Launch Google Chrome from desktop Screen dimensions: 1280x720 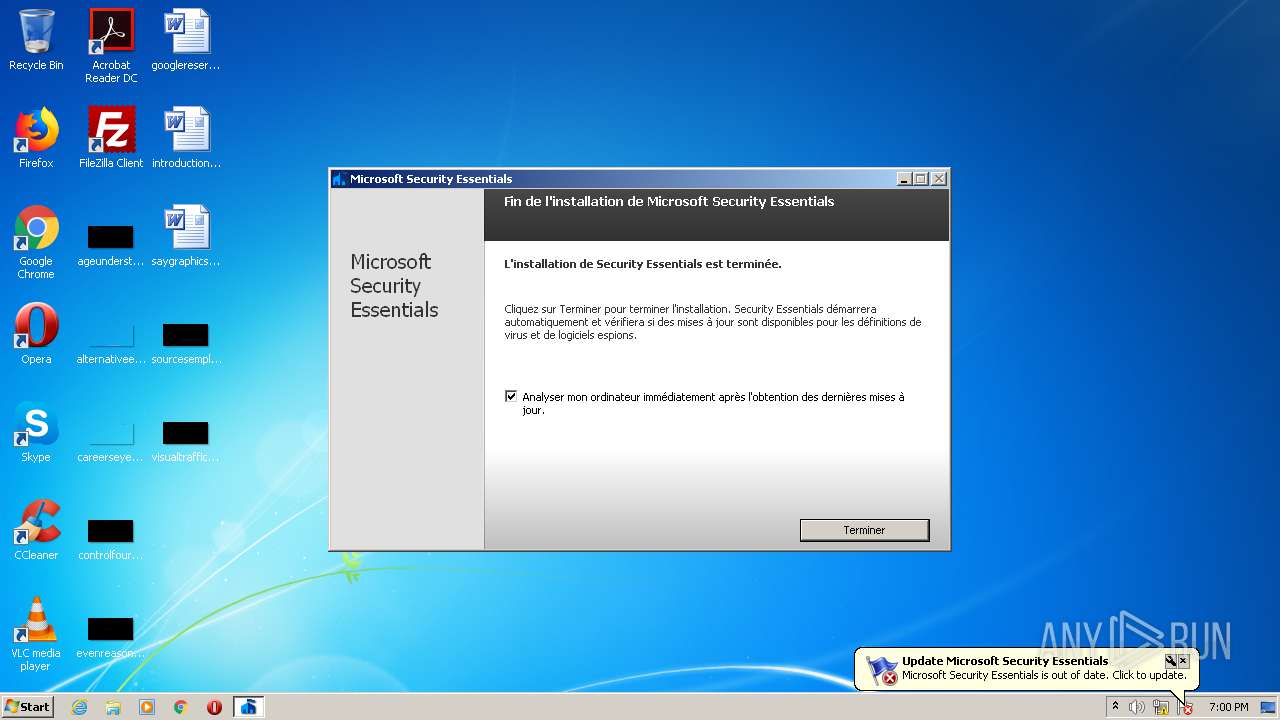(x=36, y=243)
